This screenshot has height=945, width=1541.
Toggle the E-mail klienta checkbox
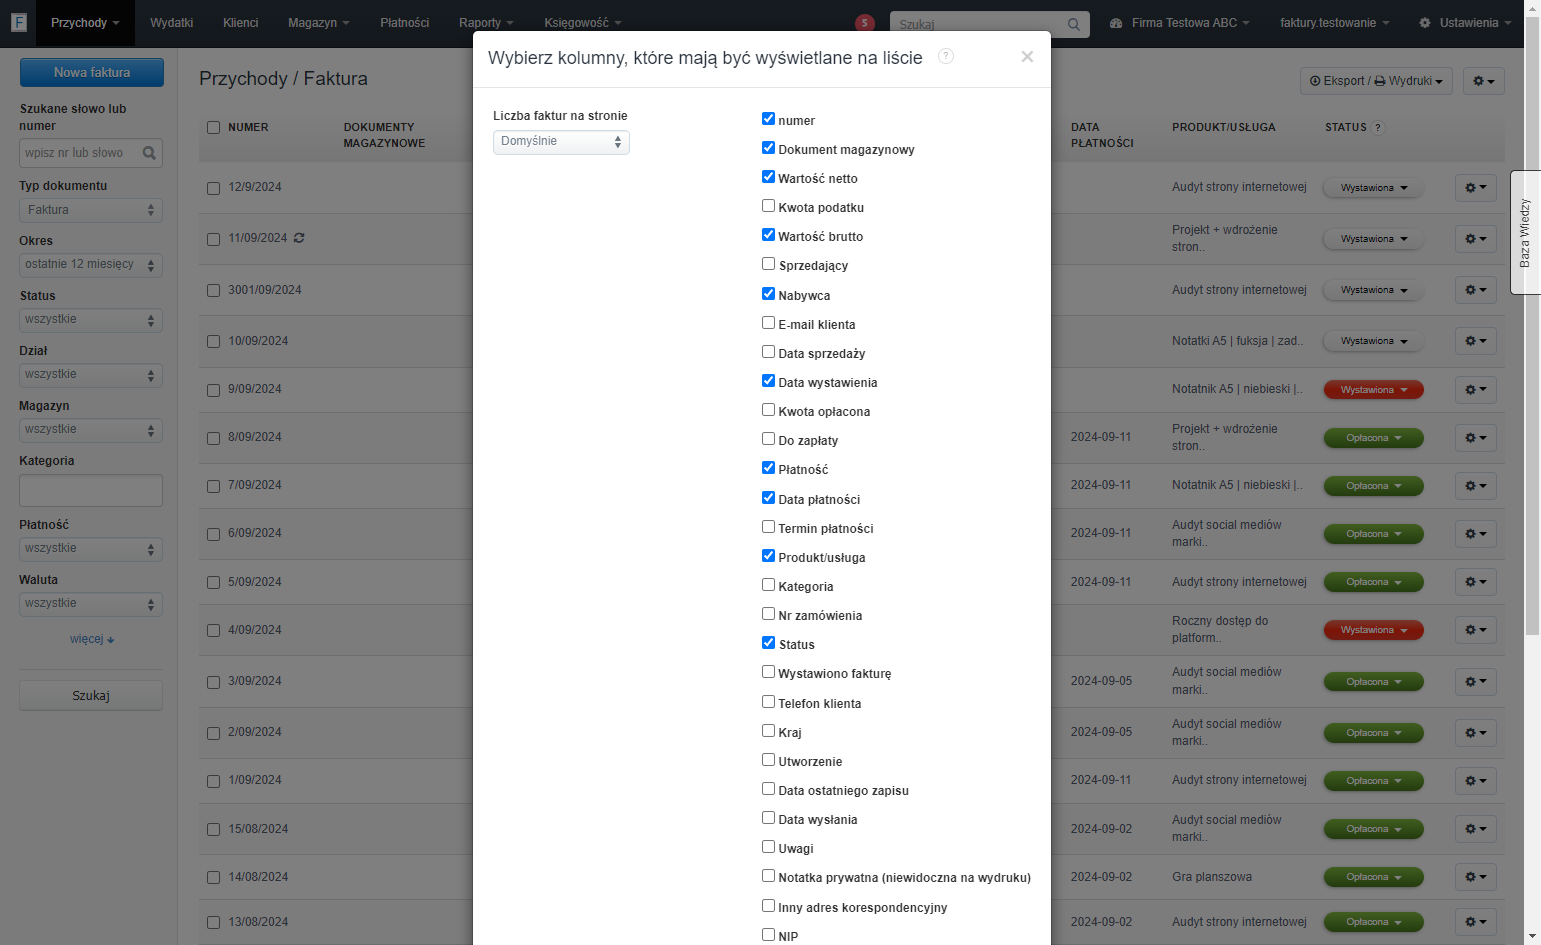click(x=768, y=323)
